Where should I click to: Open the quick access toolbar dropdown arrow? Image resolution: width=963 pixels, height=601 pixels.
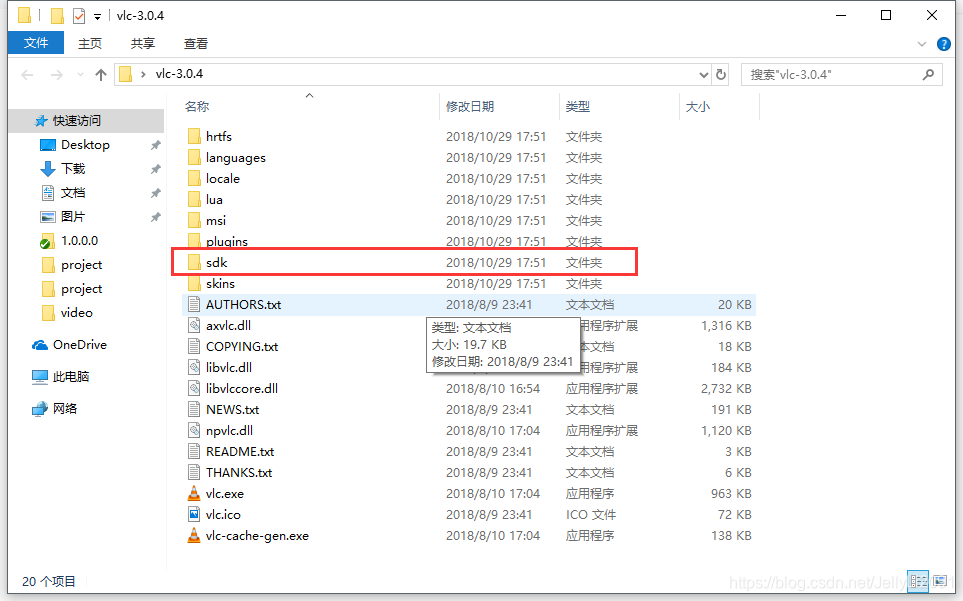97,17
